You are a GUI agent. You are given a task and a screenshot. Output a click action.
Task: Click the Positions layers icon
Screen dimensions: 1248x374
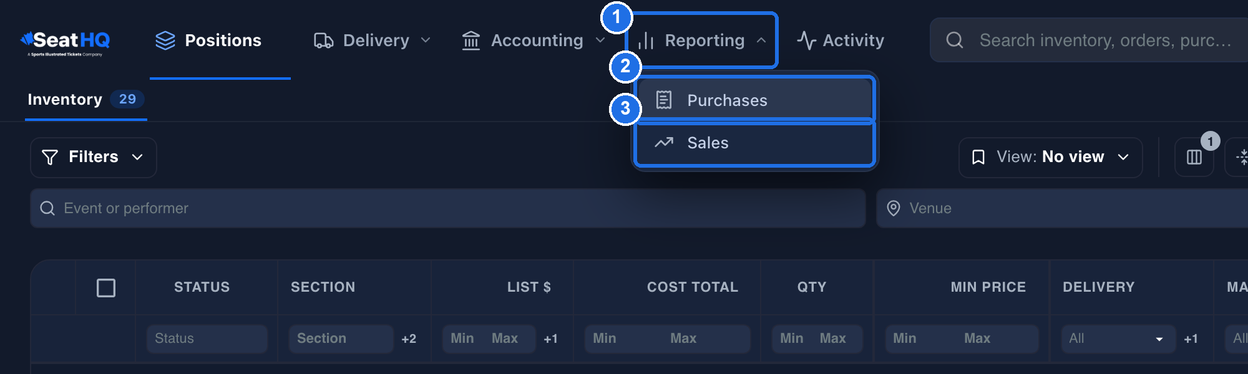click(x=165, y=40)
